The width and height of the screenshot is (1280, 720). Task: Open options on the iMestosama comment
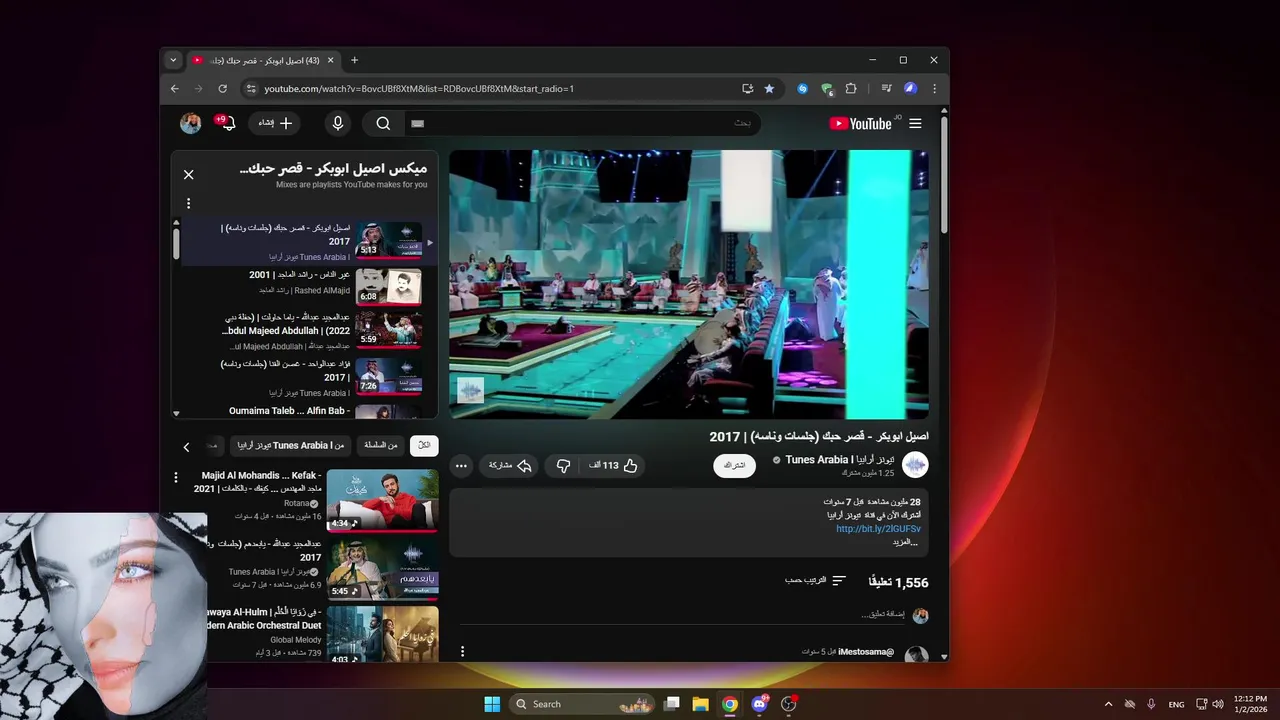462,651
